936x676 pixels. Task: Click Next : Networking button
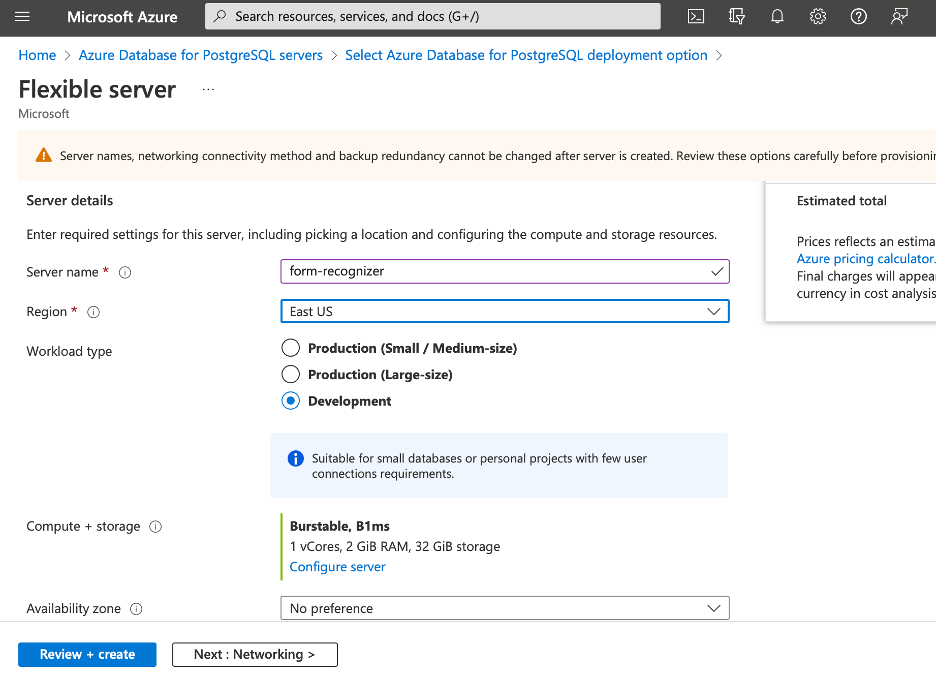(255, 655)
